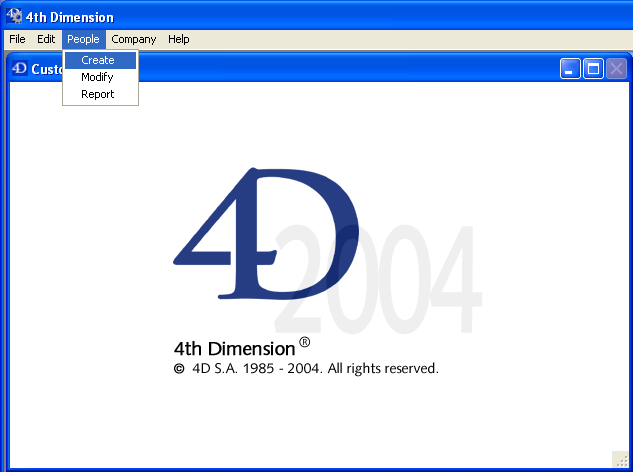This screenshot has width=633, height=472.
Task: Select Report in the People dropdown
Action: (98, 94)
